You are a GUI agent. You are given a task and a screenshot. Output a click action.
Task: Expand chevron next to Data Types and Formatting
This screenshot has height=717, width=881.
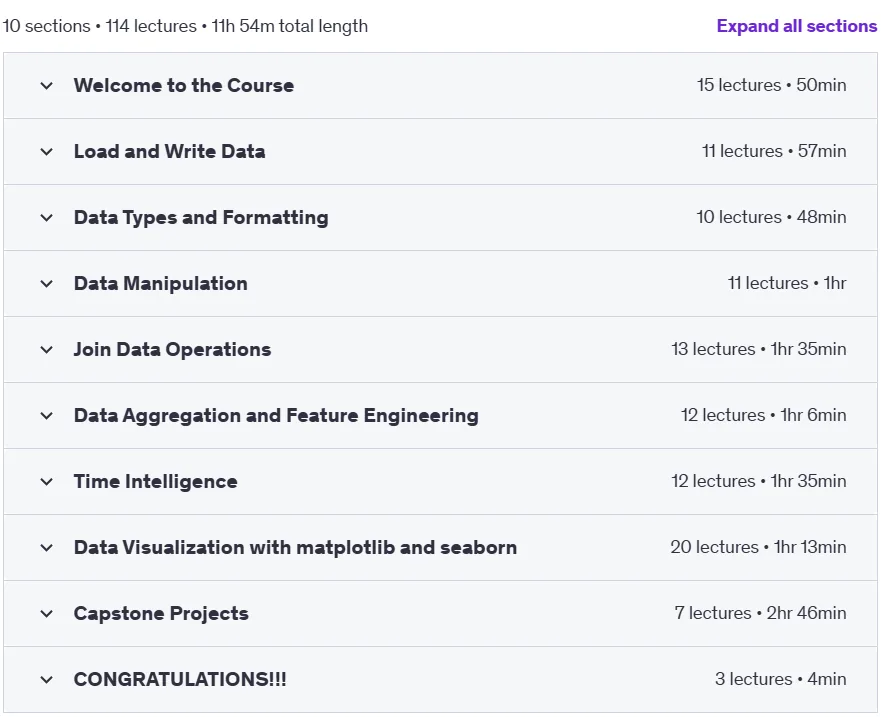pyautogui.click(x=47, y=218)
